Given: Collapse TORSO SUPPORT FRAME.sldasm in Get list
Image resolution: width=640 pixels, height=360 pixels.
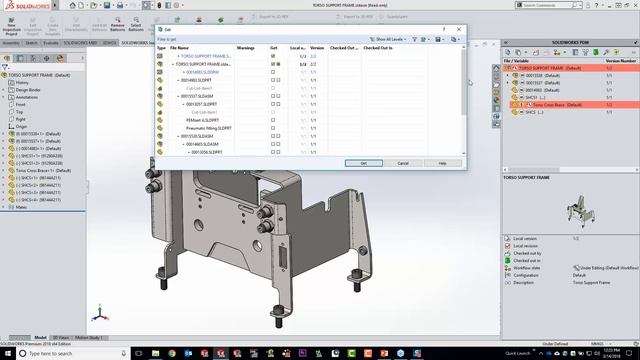Looking at the screenshot, I should 173,64.
